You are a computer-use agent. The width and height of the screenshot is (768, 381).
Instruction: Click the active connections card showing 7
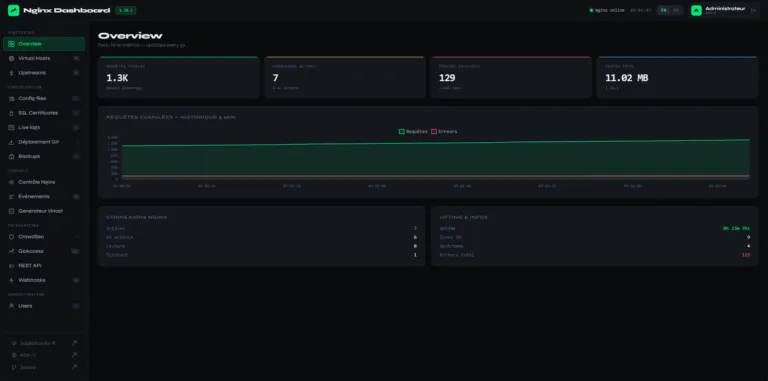pos(345,77)
